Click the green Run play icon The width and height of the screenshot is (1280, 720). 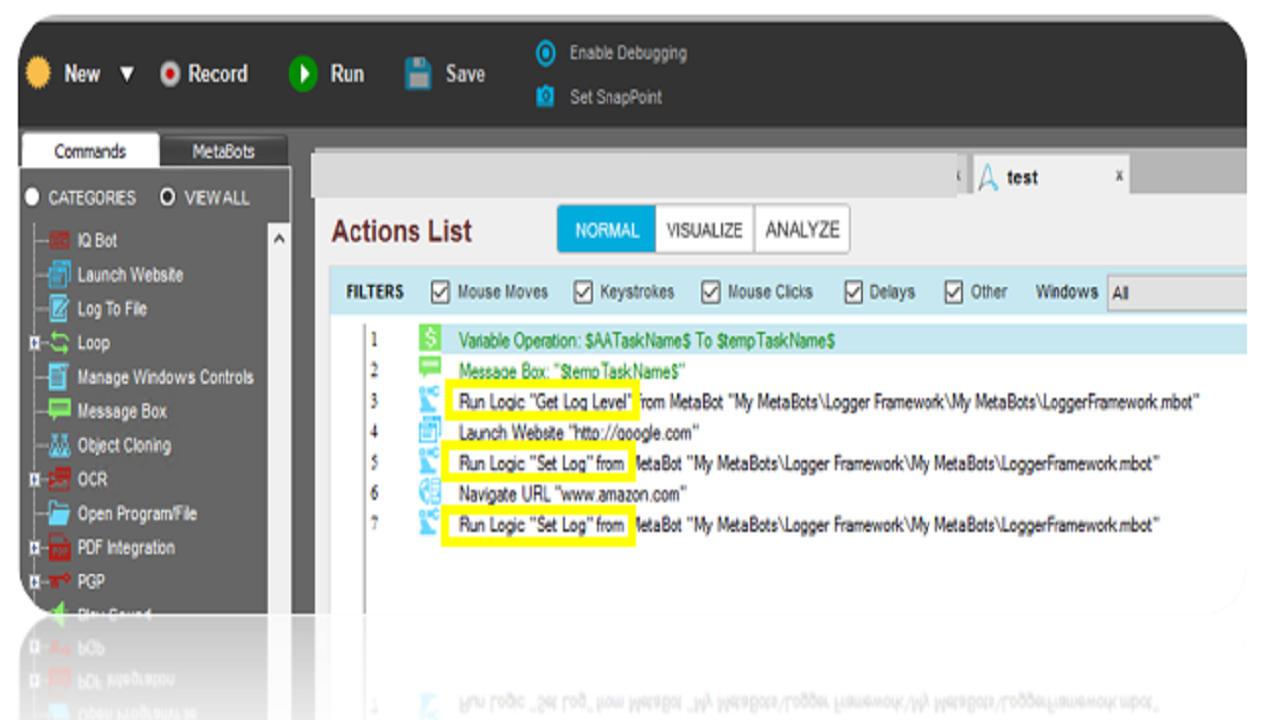pos(303,74)
